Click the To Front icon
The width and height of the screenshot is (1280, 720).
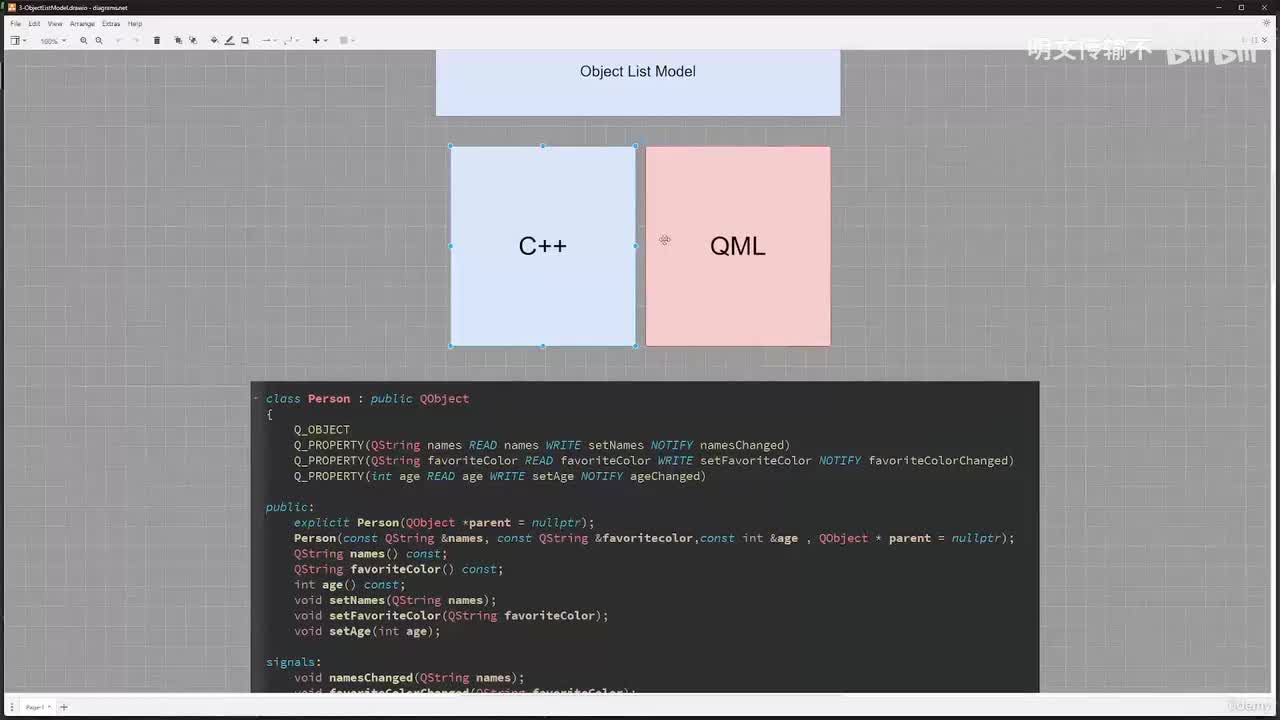pyautogui.click(x=178, y=41)
